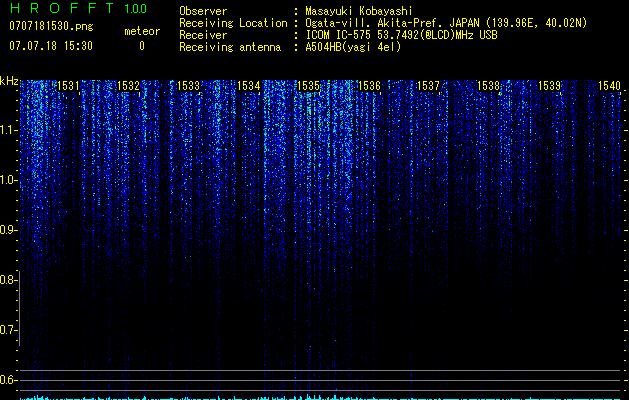Click the Receiver label
The height and width of the screenshot is (400, 629).
click(203, 35)
